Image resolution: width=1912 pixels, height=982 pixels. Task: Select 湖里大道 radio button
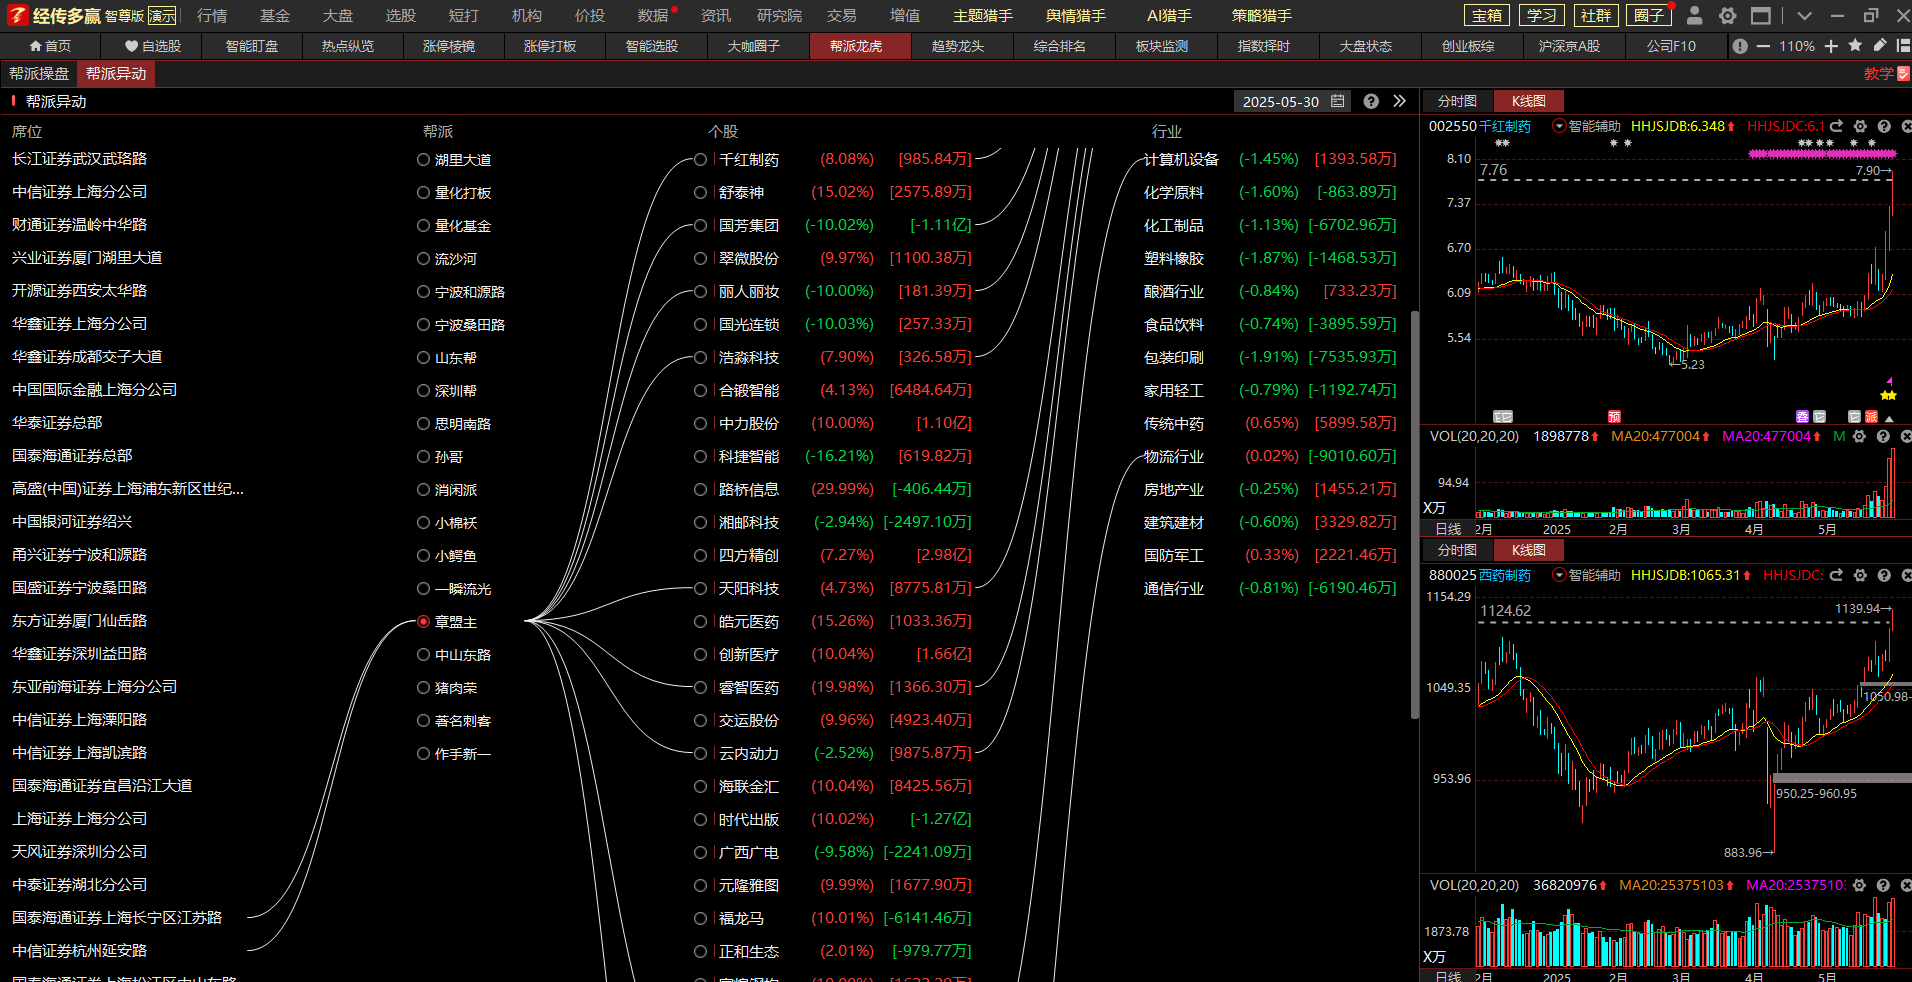pos(423,160)
